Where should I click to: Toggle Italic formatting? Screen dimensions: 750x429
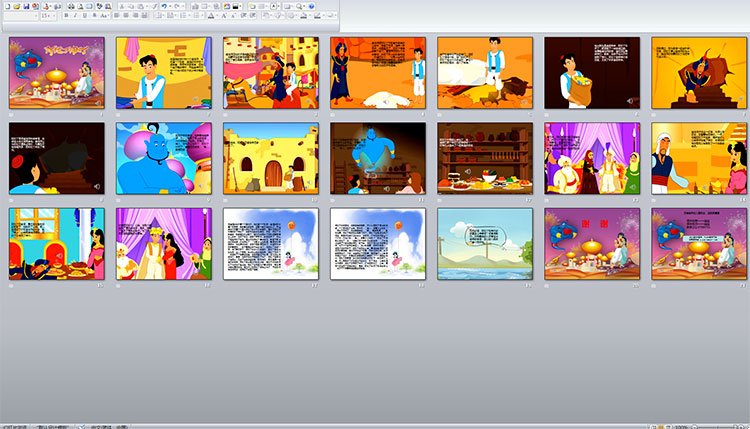coord(75,15)
